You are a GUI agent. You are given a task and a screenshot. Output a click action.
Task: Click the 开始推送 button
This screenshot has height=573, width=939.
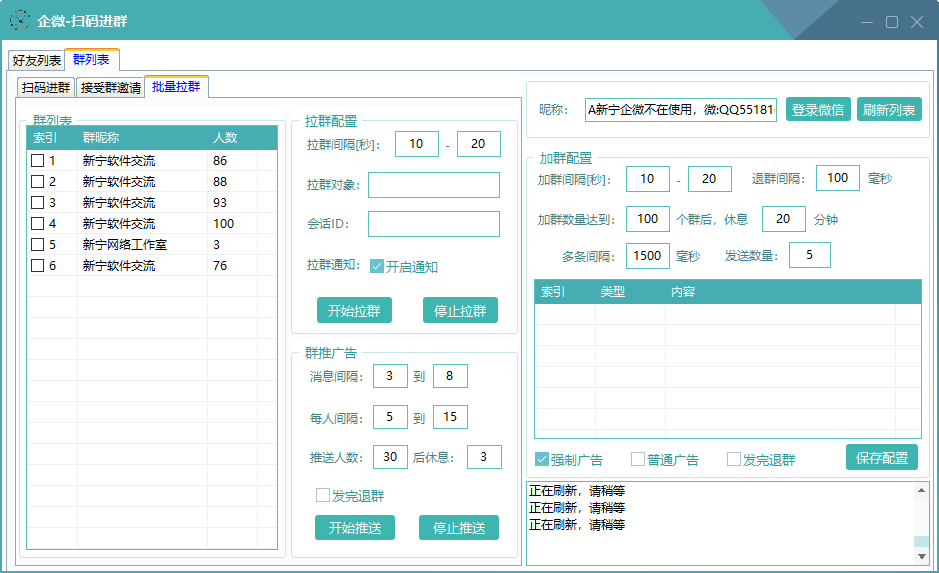point(355,527)
